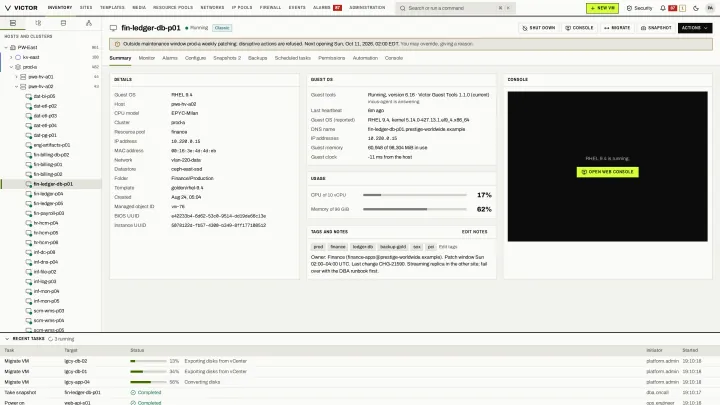Viewport: 720px width, 405px height.
Task: Collapse the pwe-hv-a02 host node
Action: tap(16, 86)
